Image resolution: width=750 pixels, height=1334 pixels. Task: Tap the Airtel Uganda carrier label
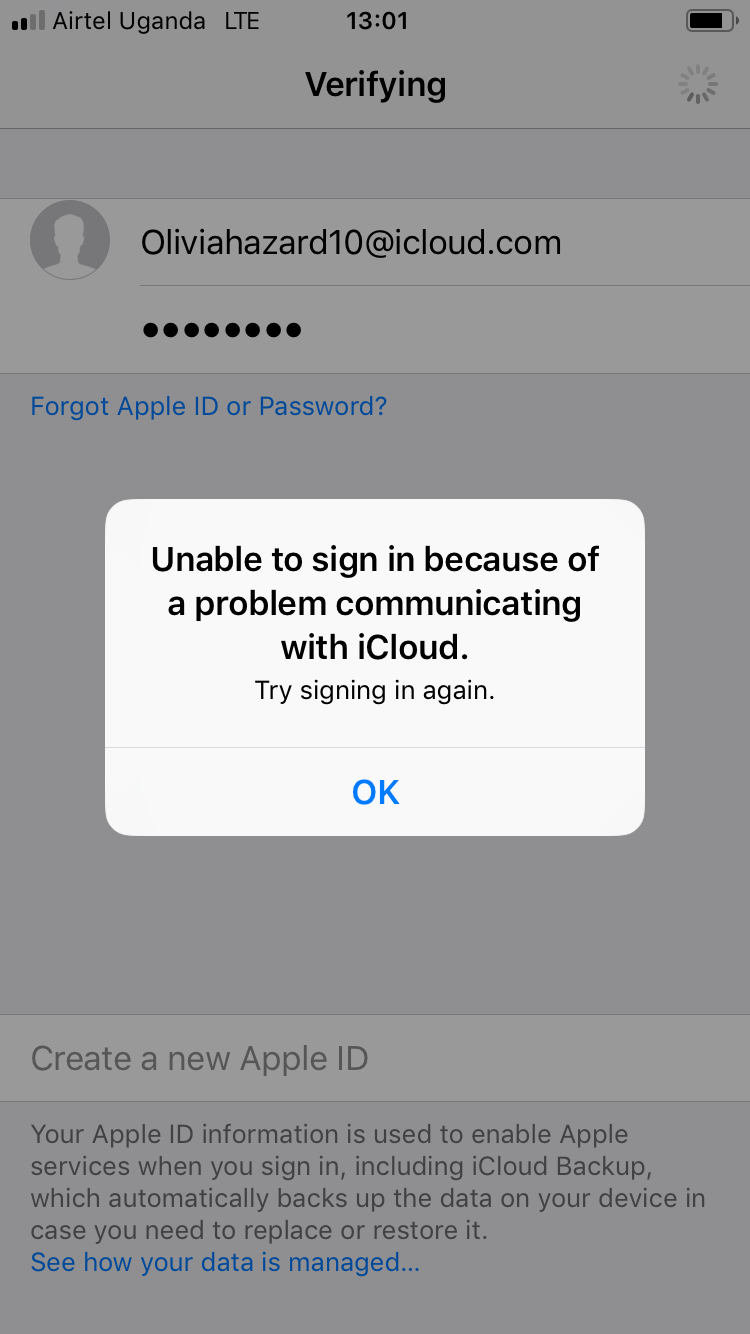click(x=129, y=21)
